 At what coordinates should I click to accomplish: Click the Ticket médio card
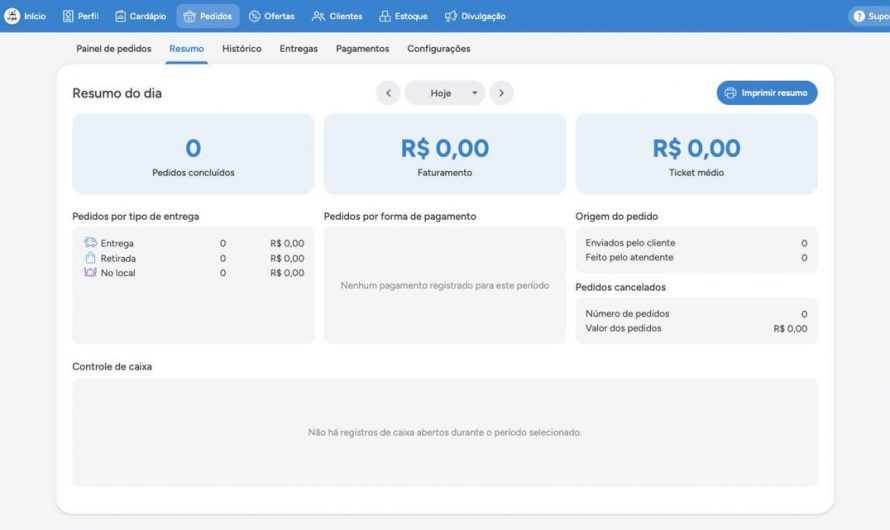[696, 154]
